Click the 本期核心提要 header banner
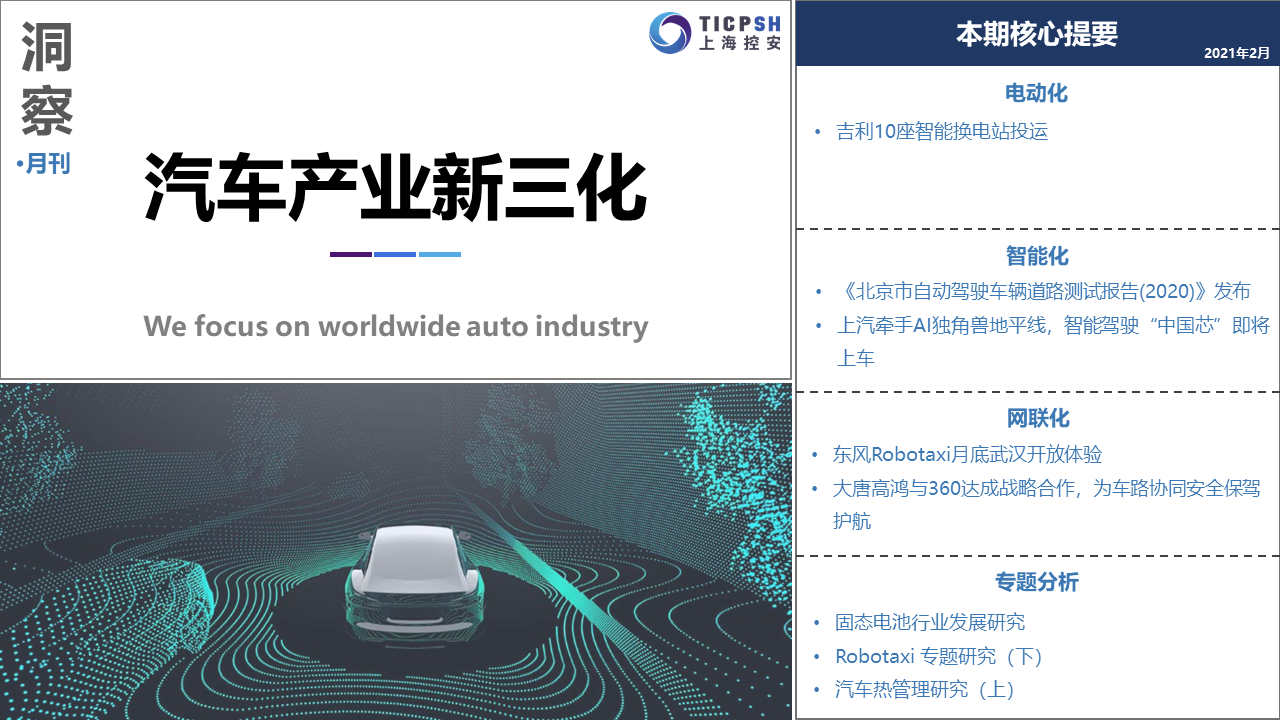Image resolution: width=1280 pixels, height=720 pixels. click(x=1036, y=34)
